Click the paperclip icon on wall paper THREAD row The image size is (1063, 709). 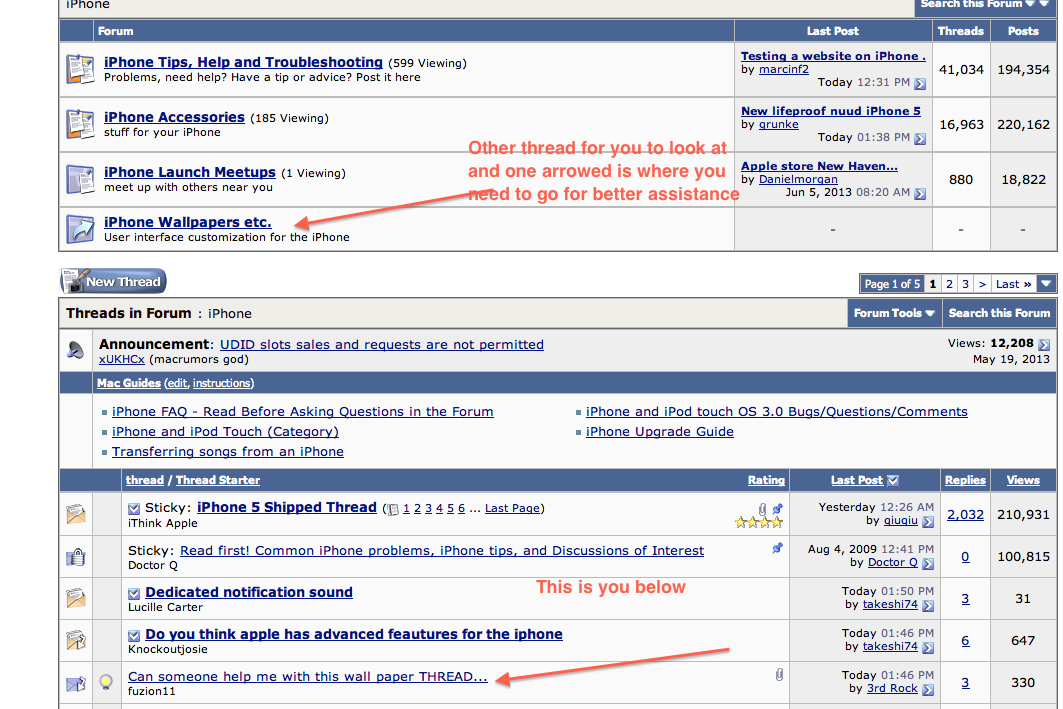[780, 674]
